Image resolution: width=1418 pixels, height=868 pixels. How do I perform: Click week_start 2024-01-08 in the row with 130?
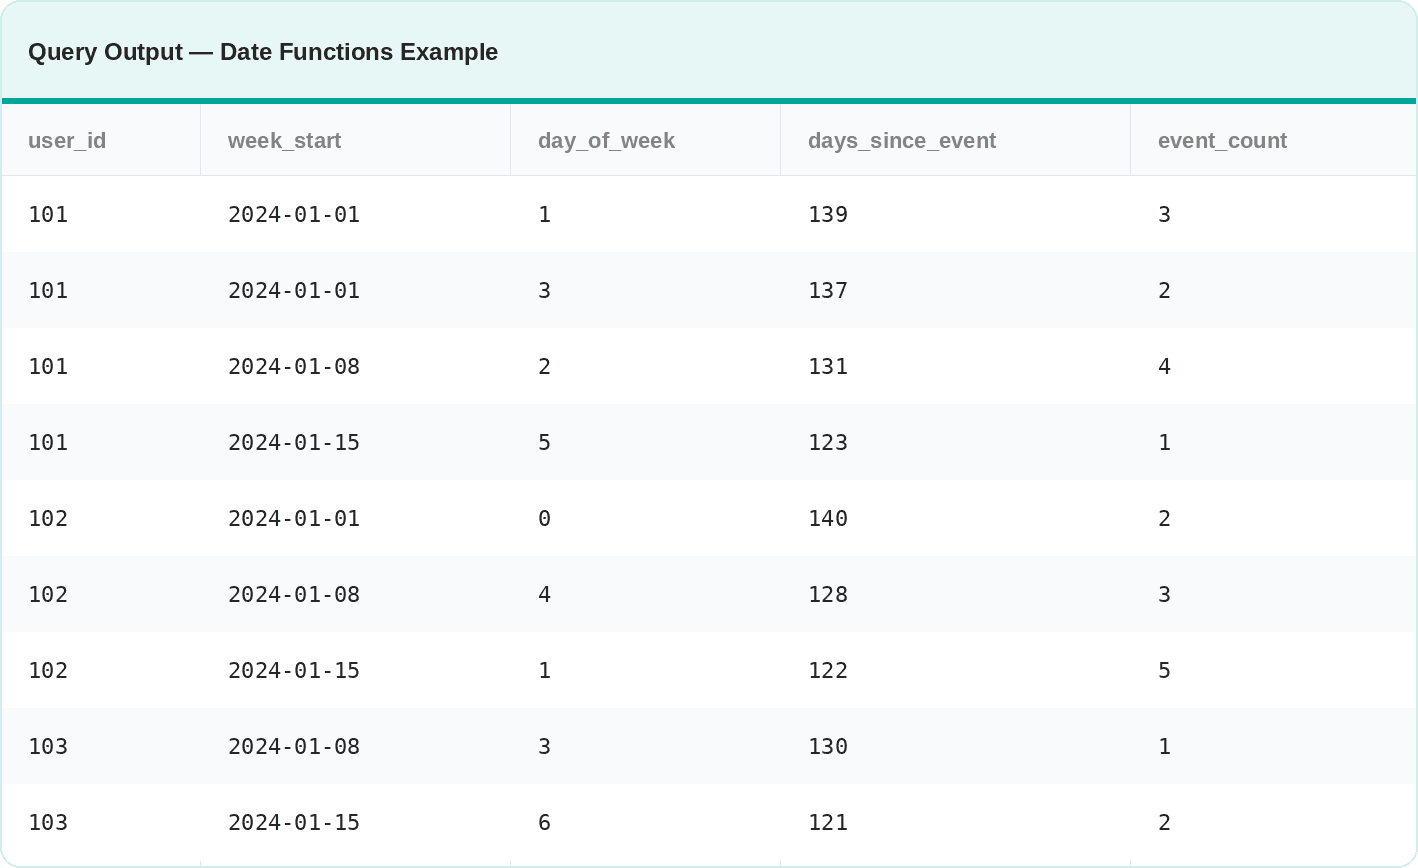294,746
